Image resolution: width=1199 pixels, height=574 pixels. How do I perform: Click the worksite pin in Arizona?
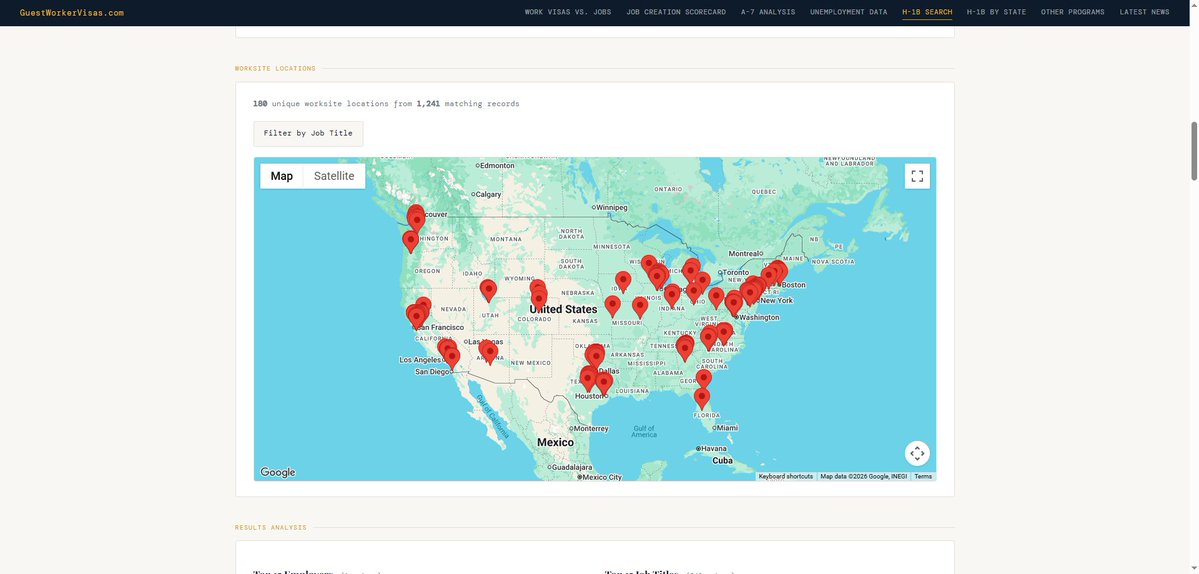[489, 352]
